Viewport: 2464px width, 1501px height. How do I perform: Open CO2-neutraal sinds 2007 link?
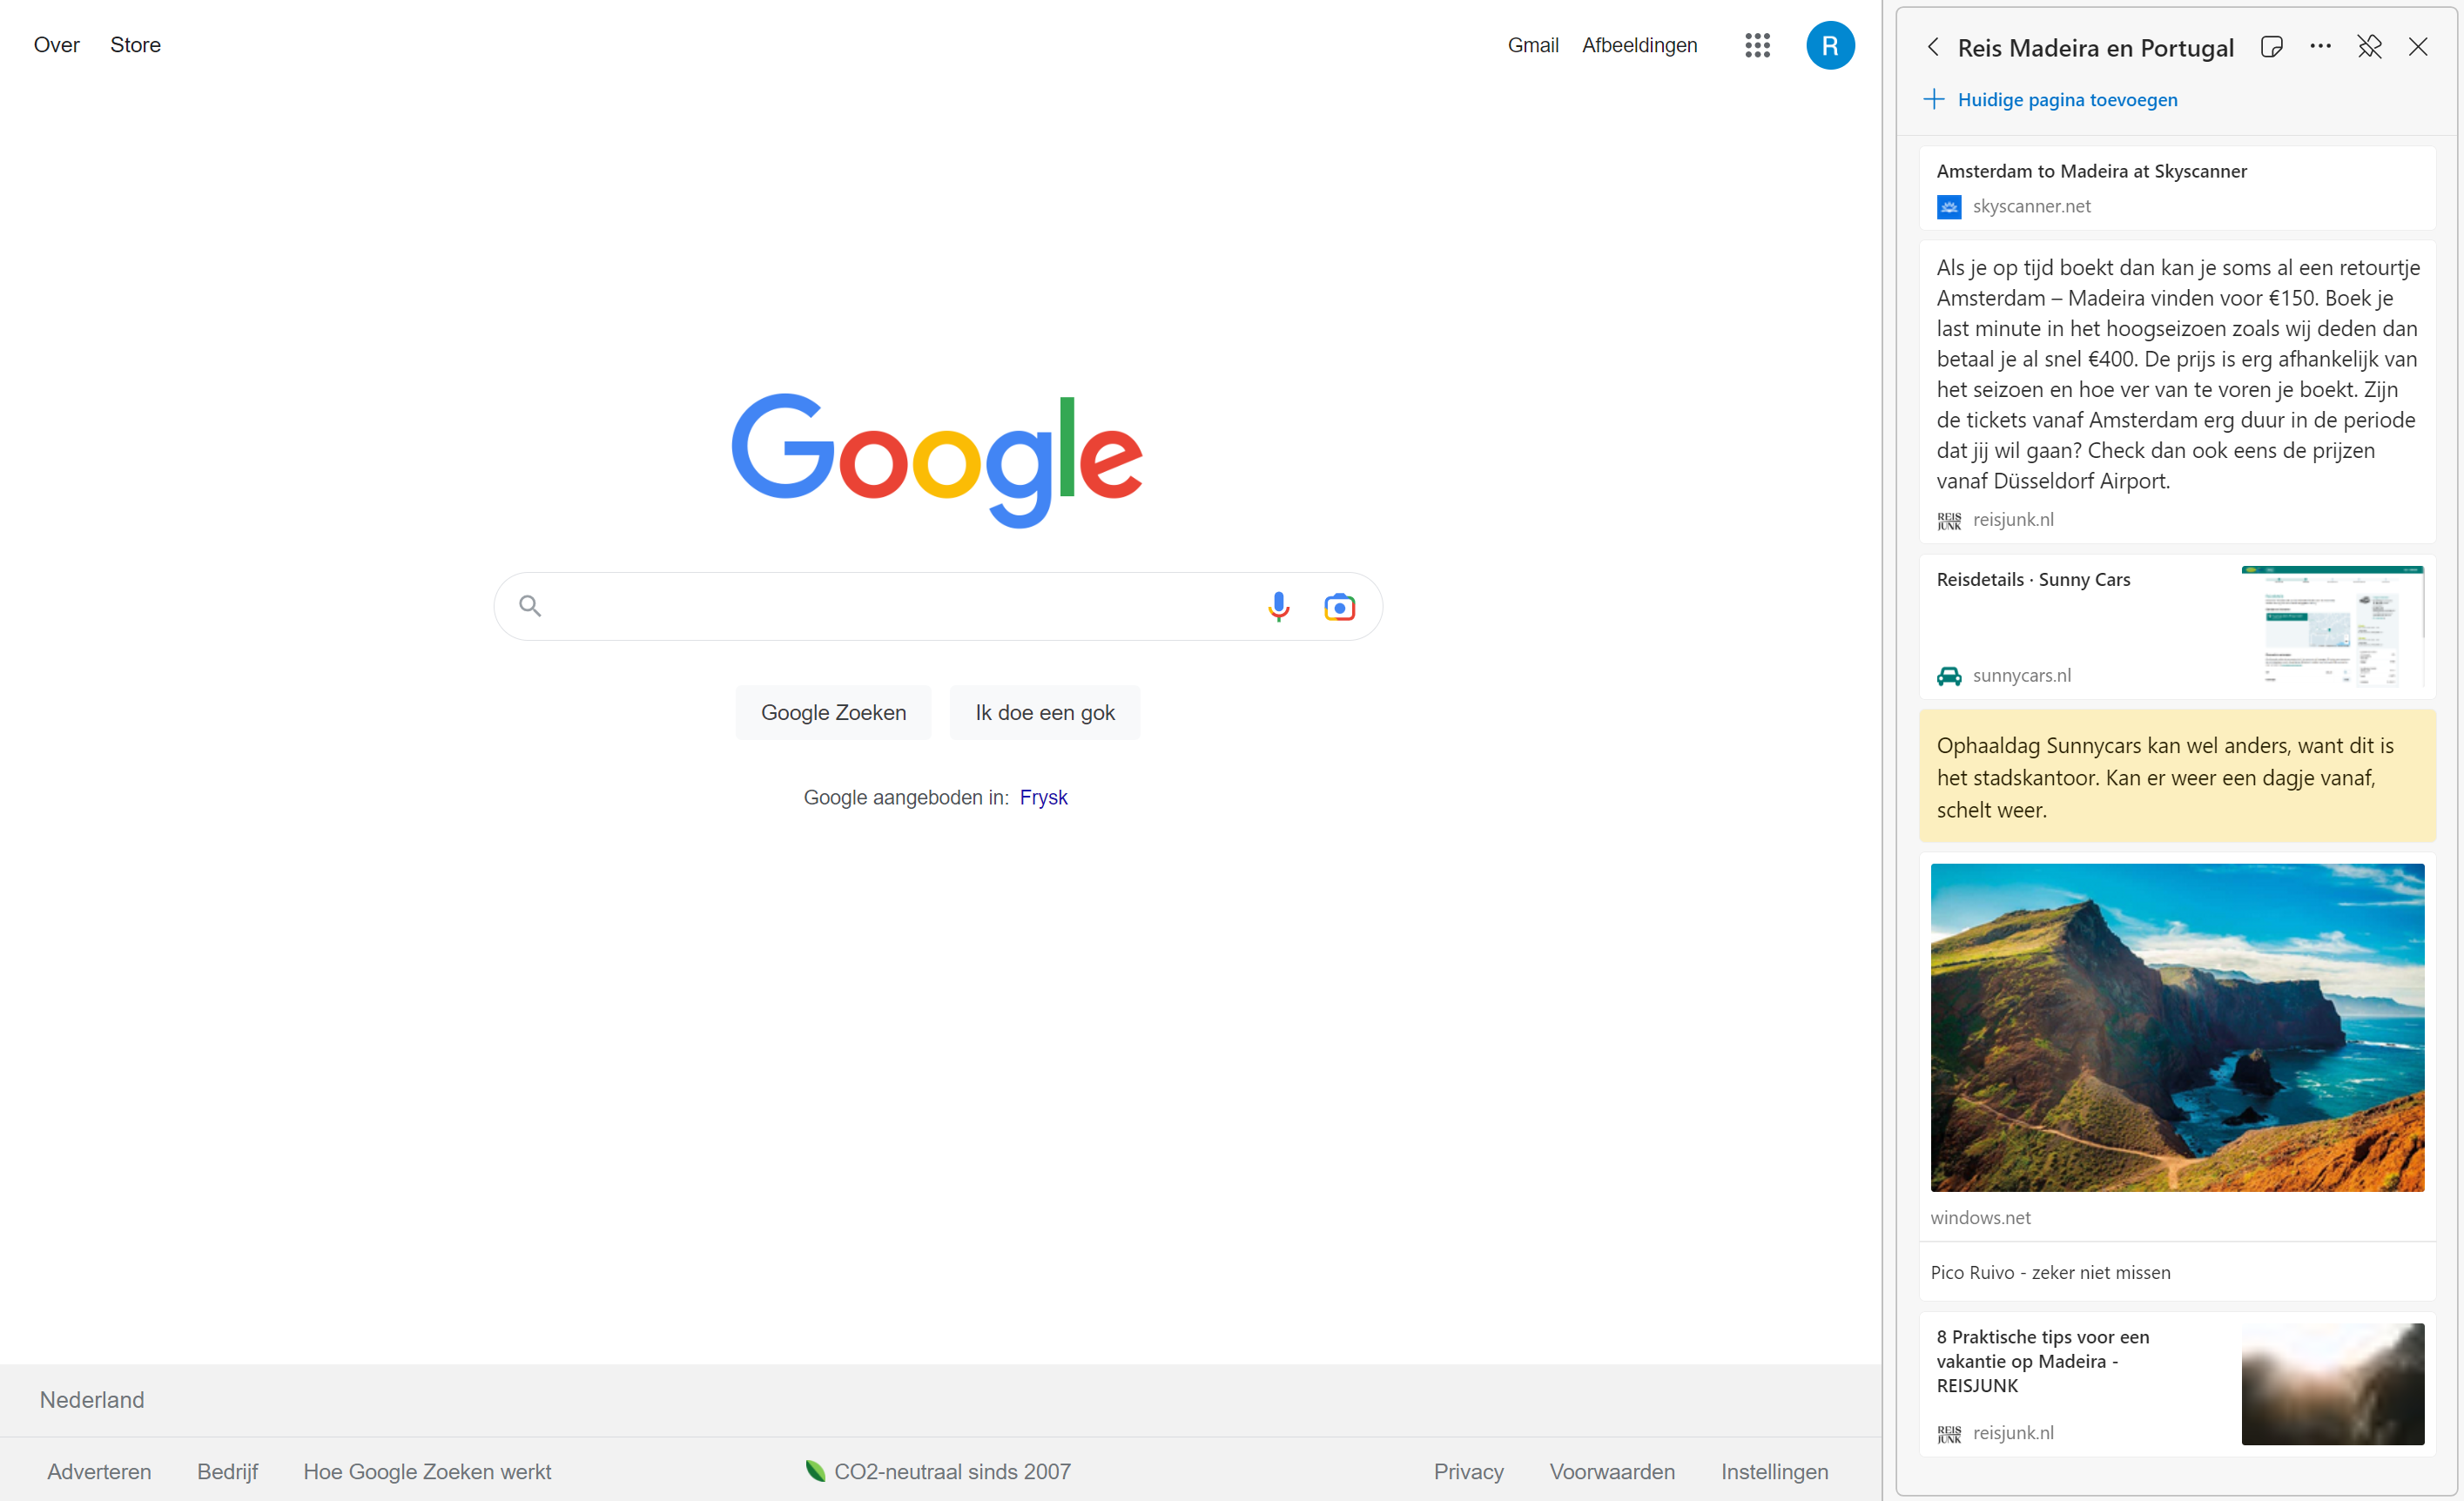(938, 1471)
